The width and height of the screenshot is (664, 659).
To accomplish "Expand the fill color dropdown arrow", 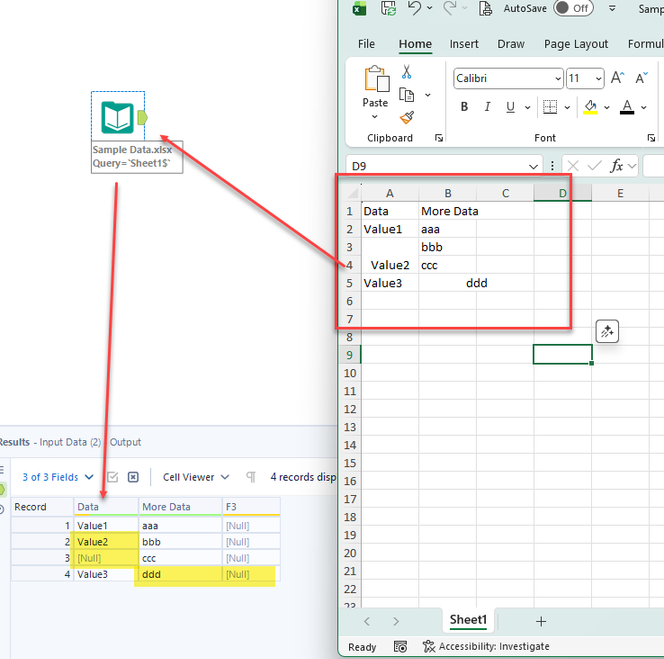I will [607, 107].
